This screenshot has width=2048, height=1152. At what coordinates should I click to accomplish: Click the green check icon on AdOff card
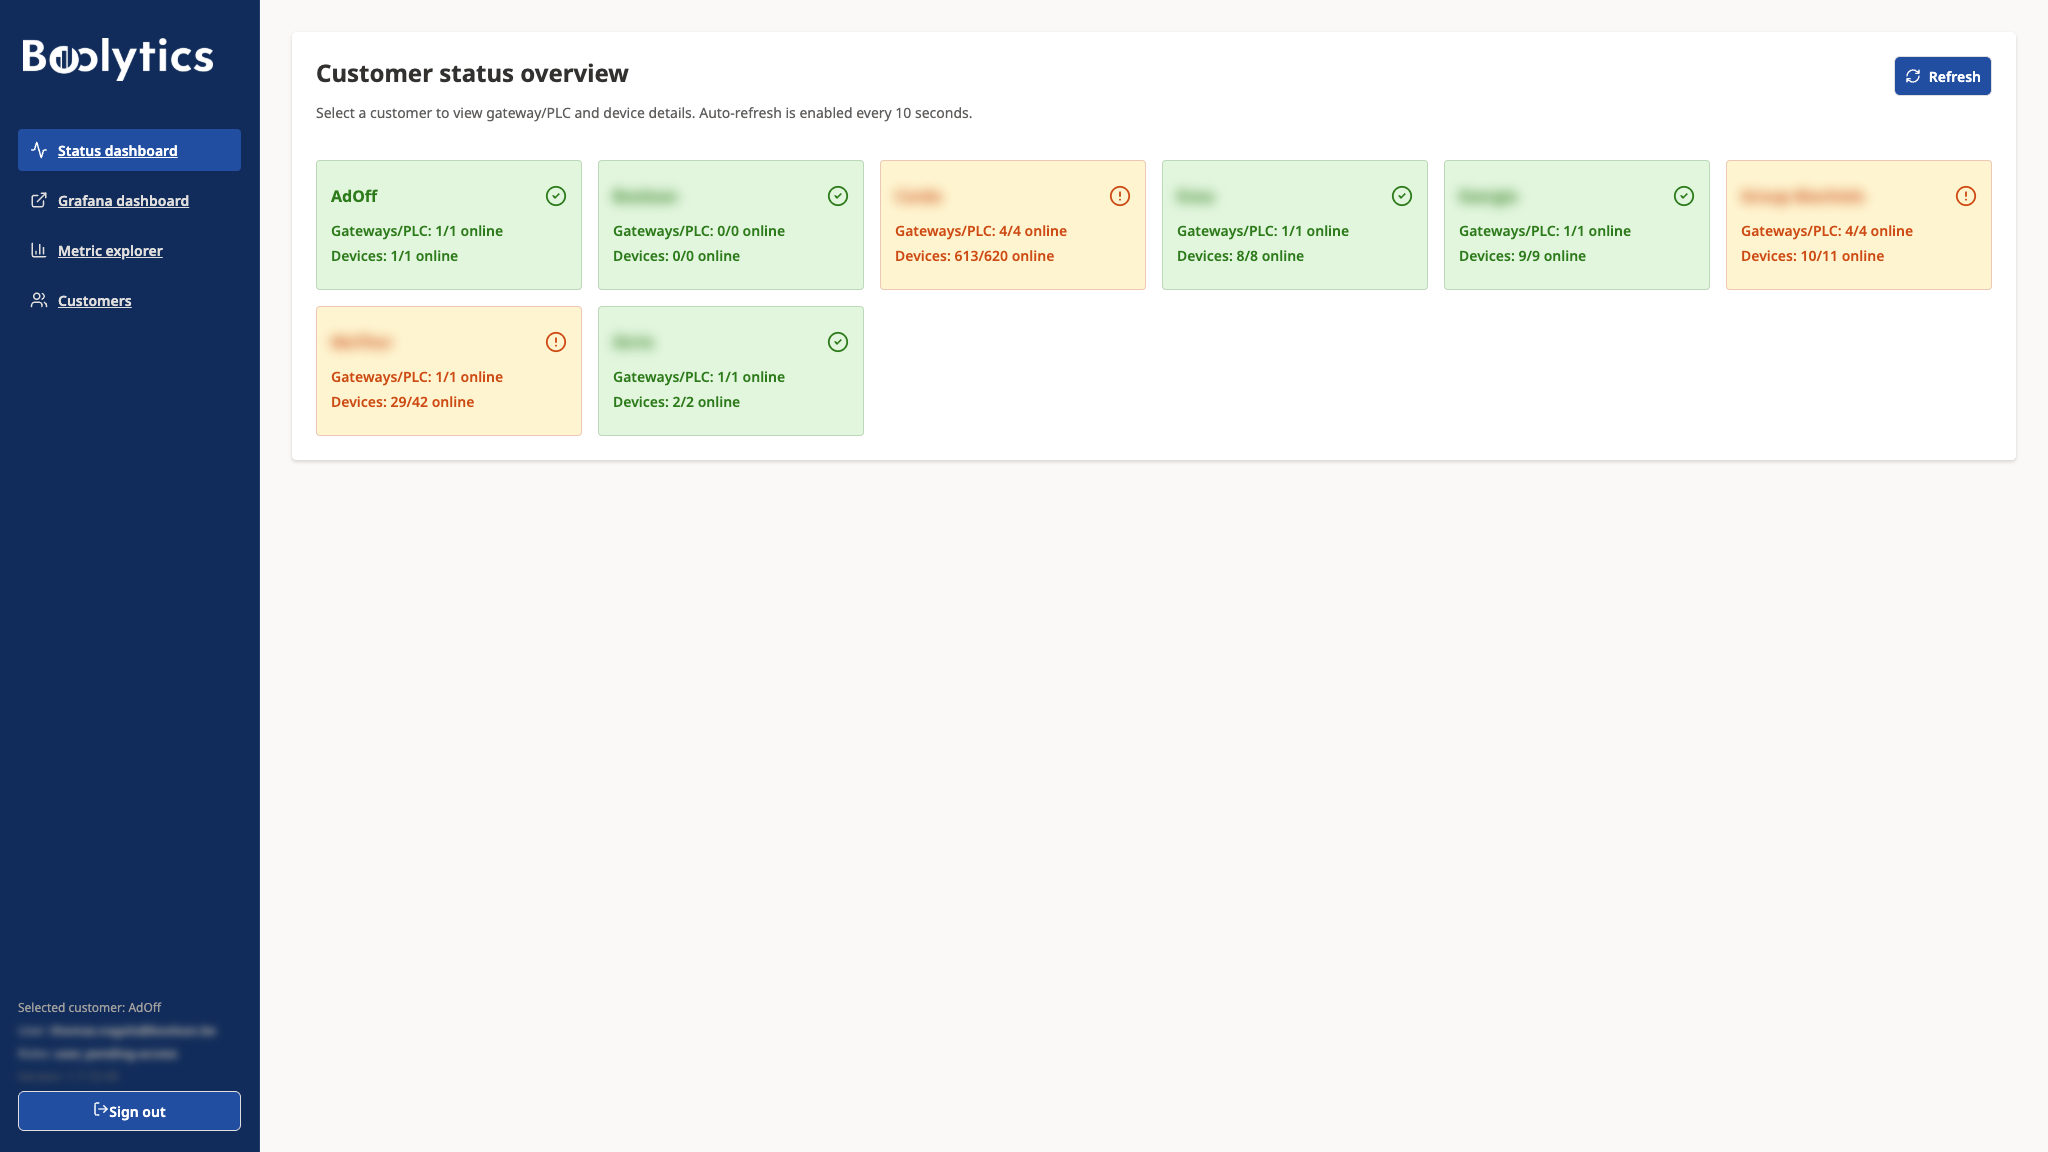point(556,196)
